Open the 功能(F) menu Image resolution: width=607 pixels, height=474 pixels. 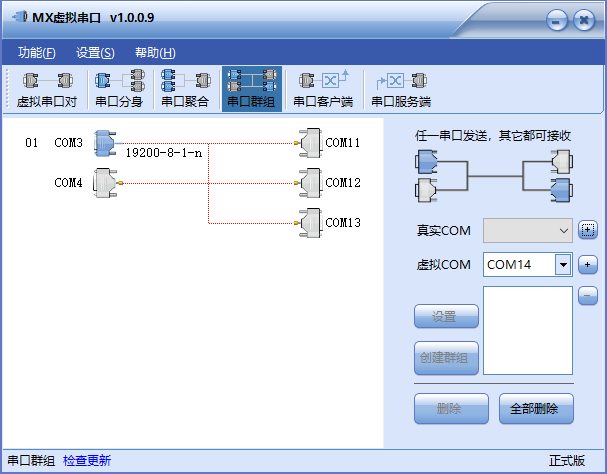37,53
